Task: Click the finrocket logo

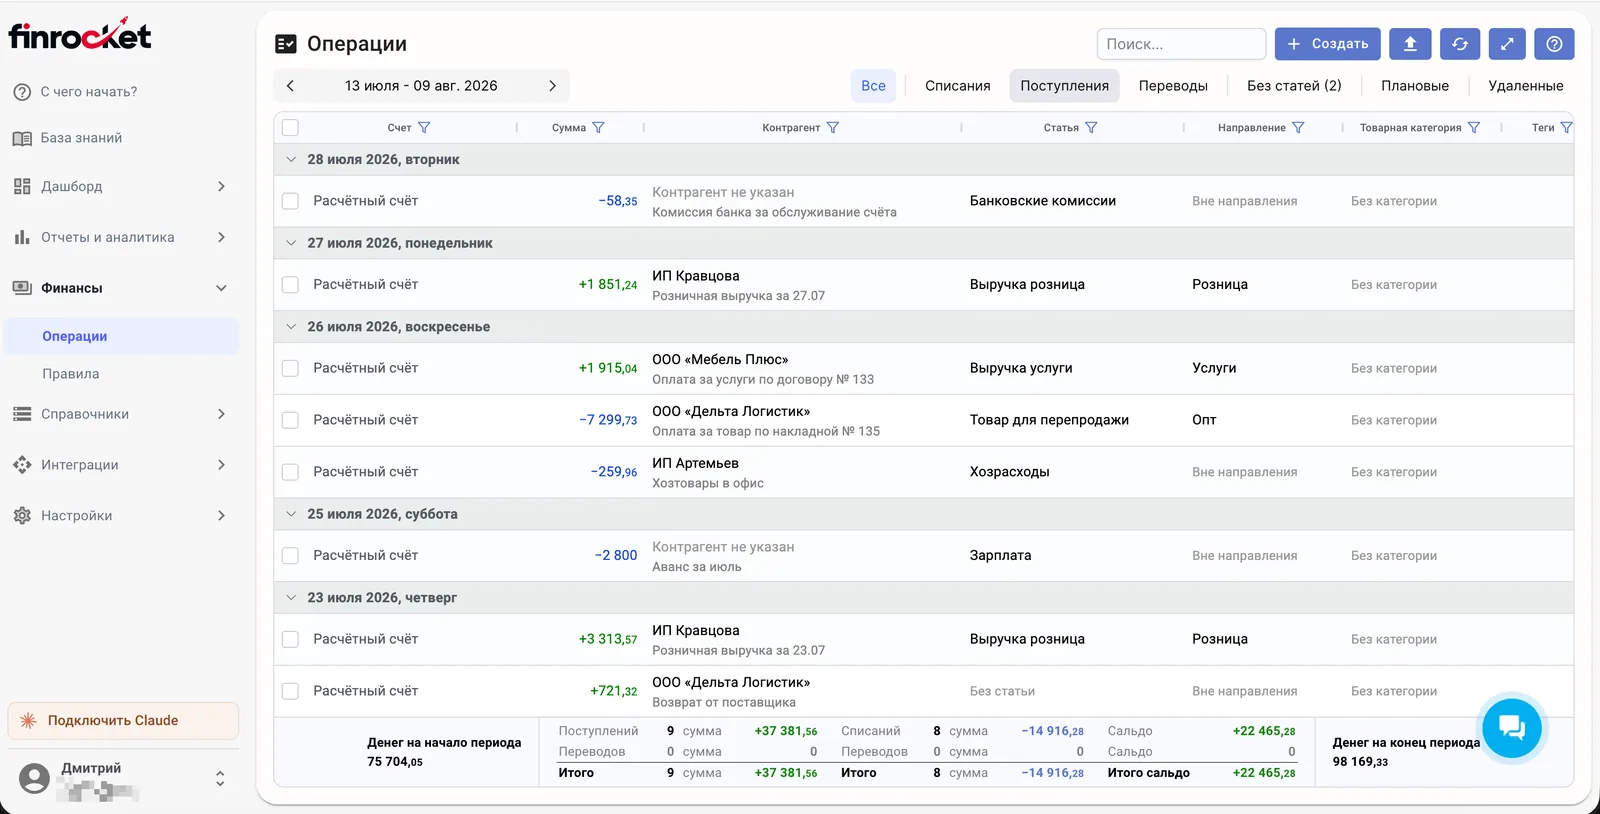Action: [x=80, y=35]
